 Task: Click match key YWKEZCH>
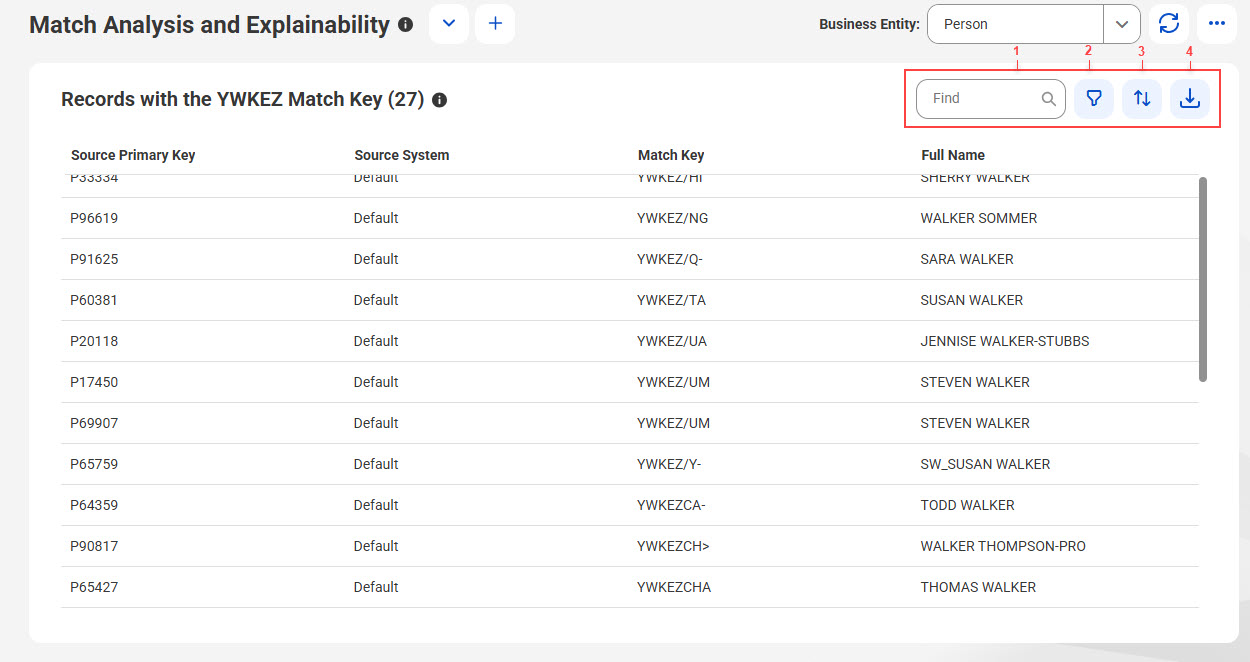pyautogui.click(x=673, y=546)
